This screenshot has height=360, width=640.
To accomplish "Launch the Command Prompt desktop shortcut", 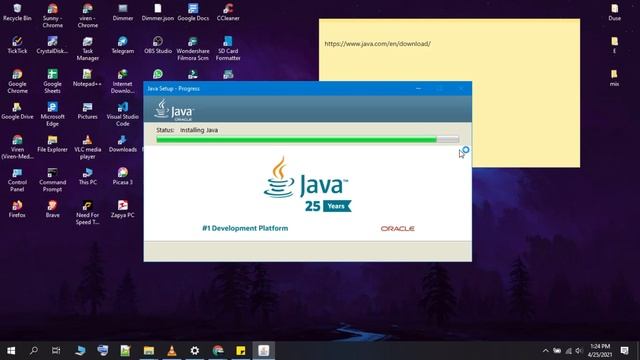I will pyautogui.click(x=53, y=180).
